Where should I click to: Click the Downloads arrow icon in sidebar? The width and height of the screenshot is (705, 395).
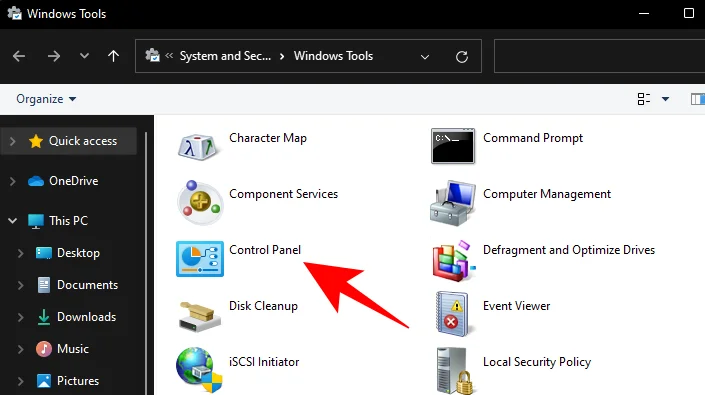click(44, 317)
